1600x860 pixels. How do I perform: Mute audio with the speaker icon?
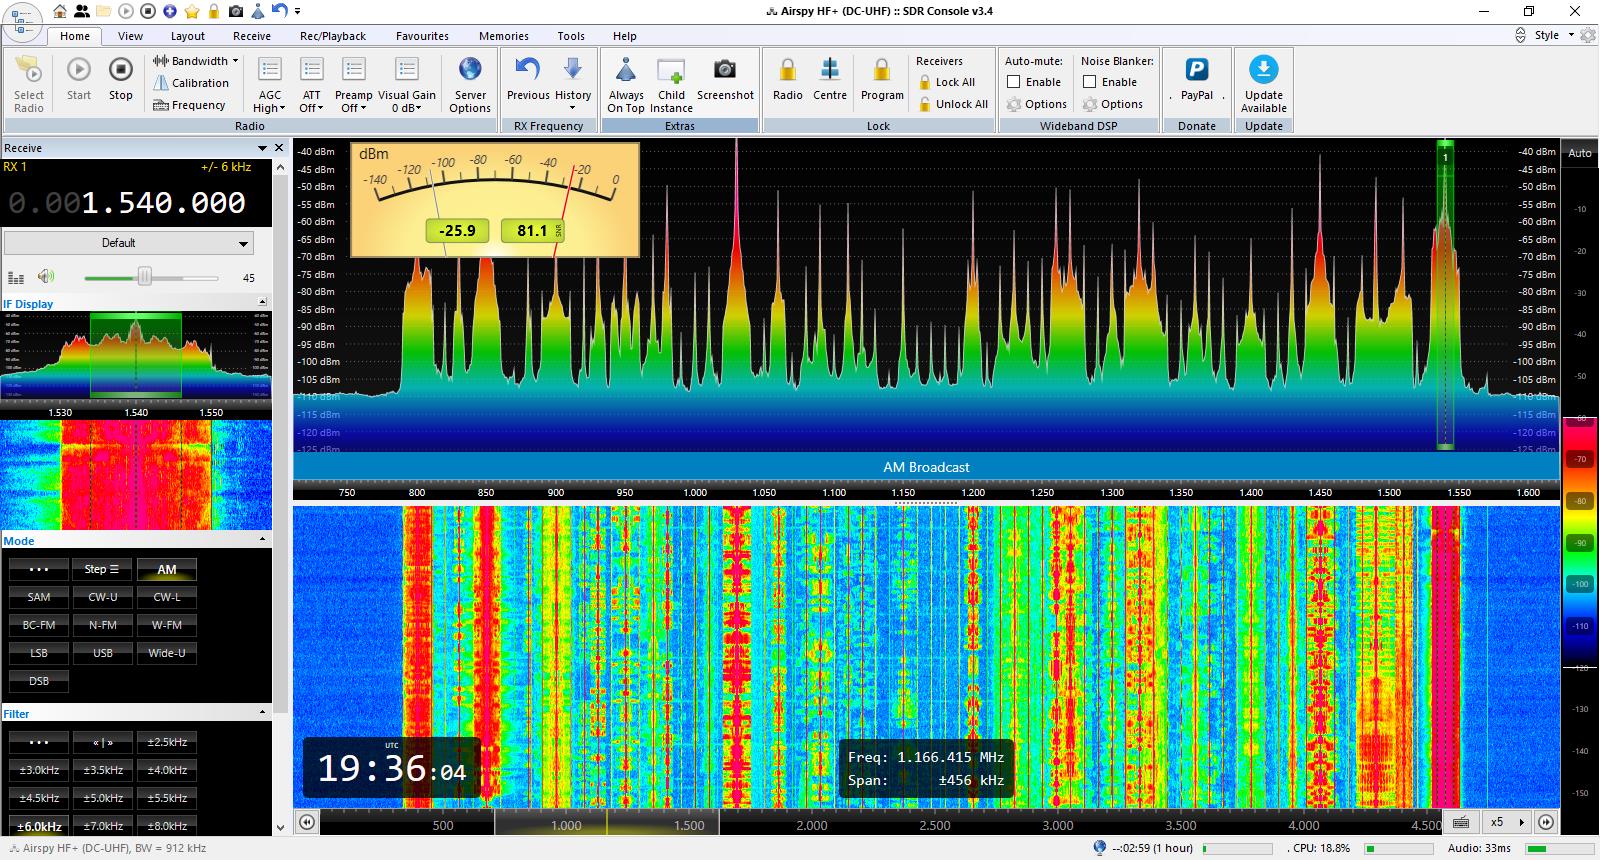click(x=46, y=277)
